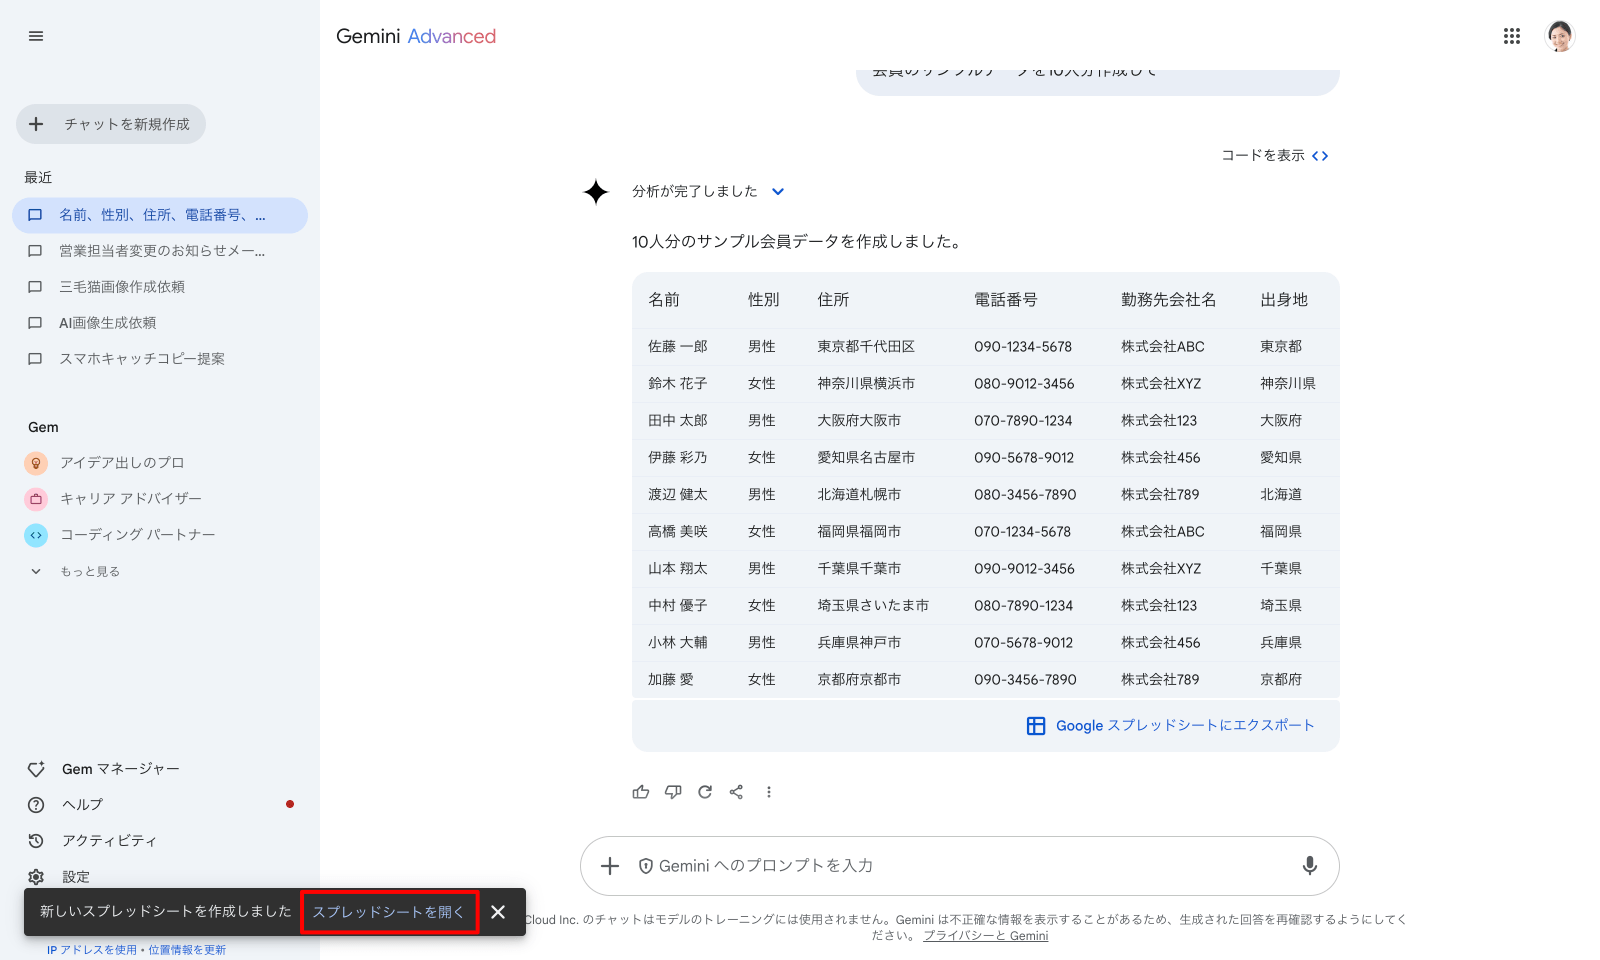Click the shield icon in prompt box
This screenshot has width=1600, height=960.
pos(646,866)
